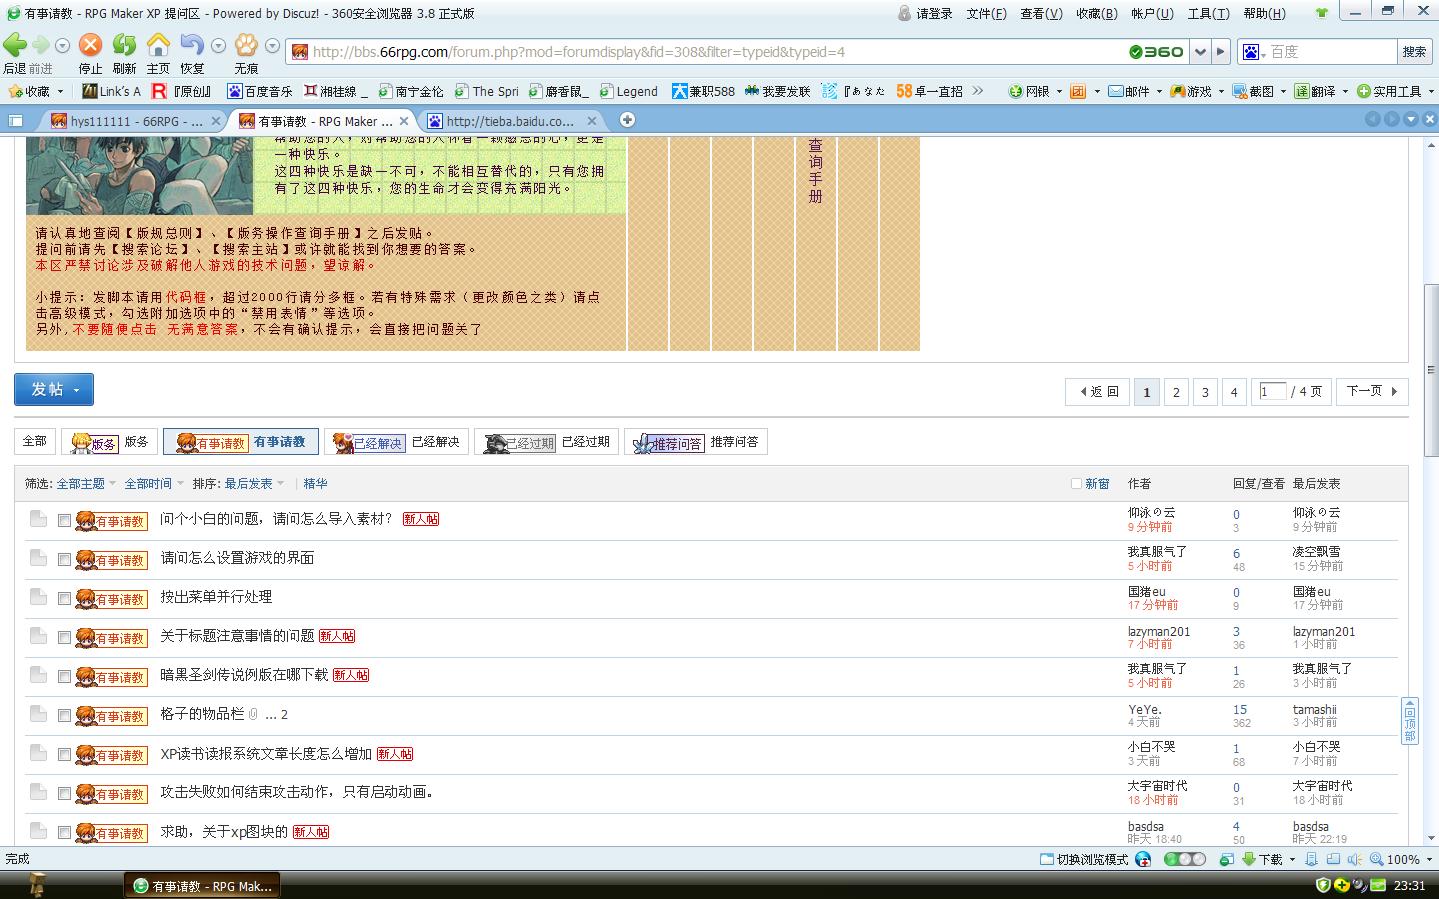Open 请登录 login link in title bar

click(925, 13)
